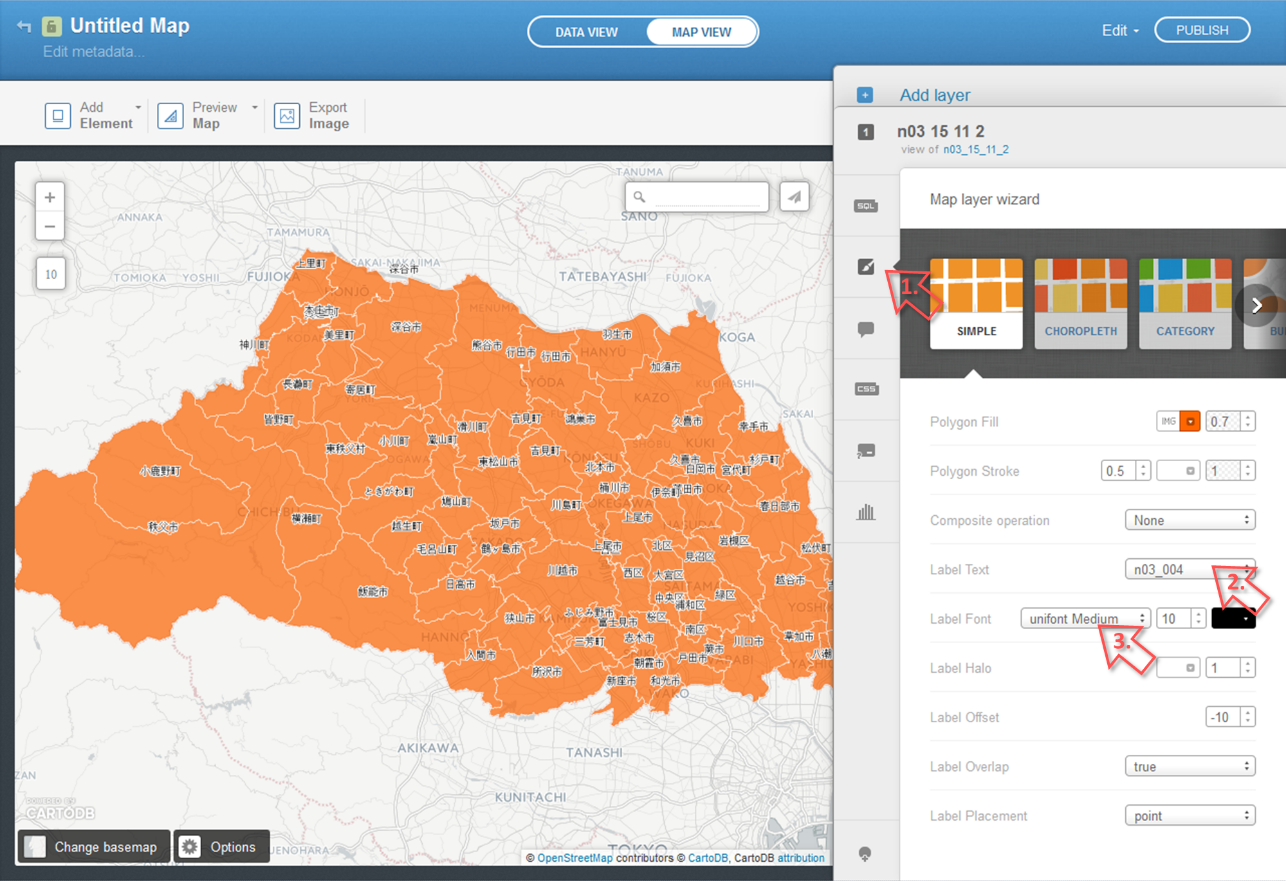Click the geolocate arrow icon
Screen dimensions: 1286x881
(794, 197)
